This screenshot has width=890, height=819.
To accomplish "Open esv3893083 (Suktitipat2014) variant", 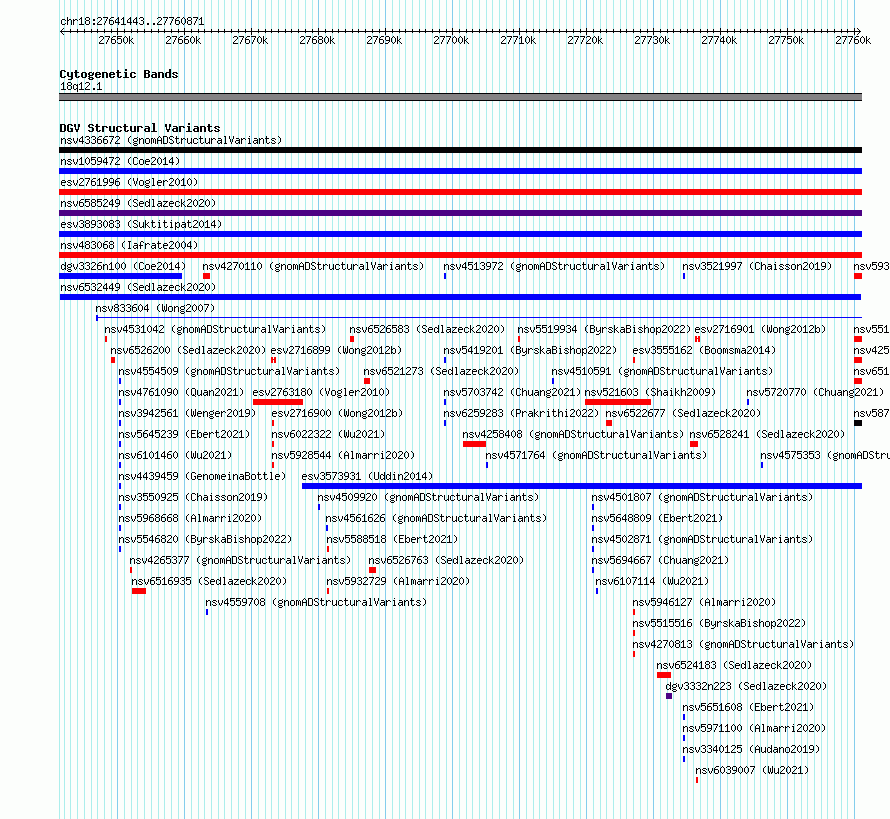I will pyautogui.click(x=141, y=224).
